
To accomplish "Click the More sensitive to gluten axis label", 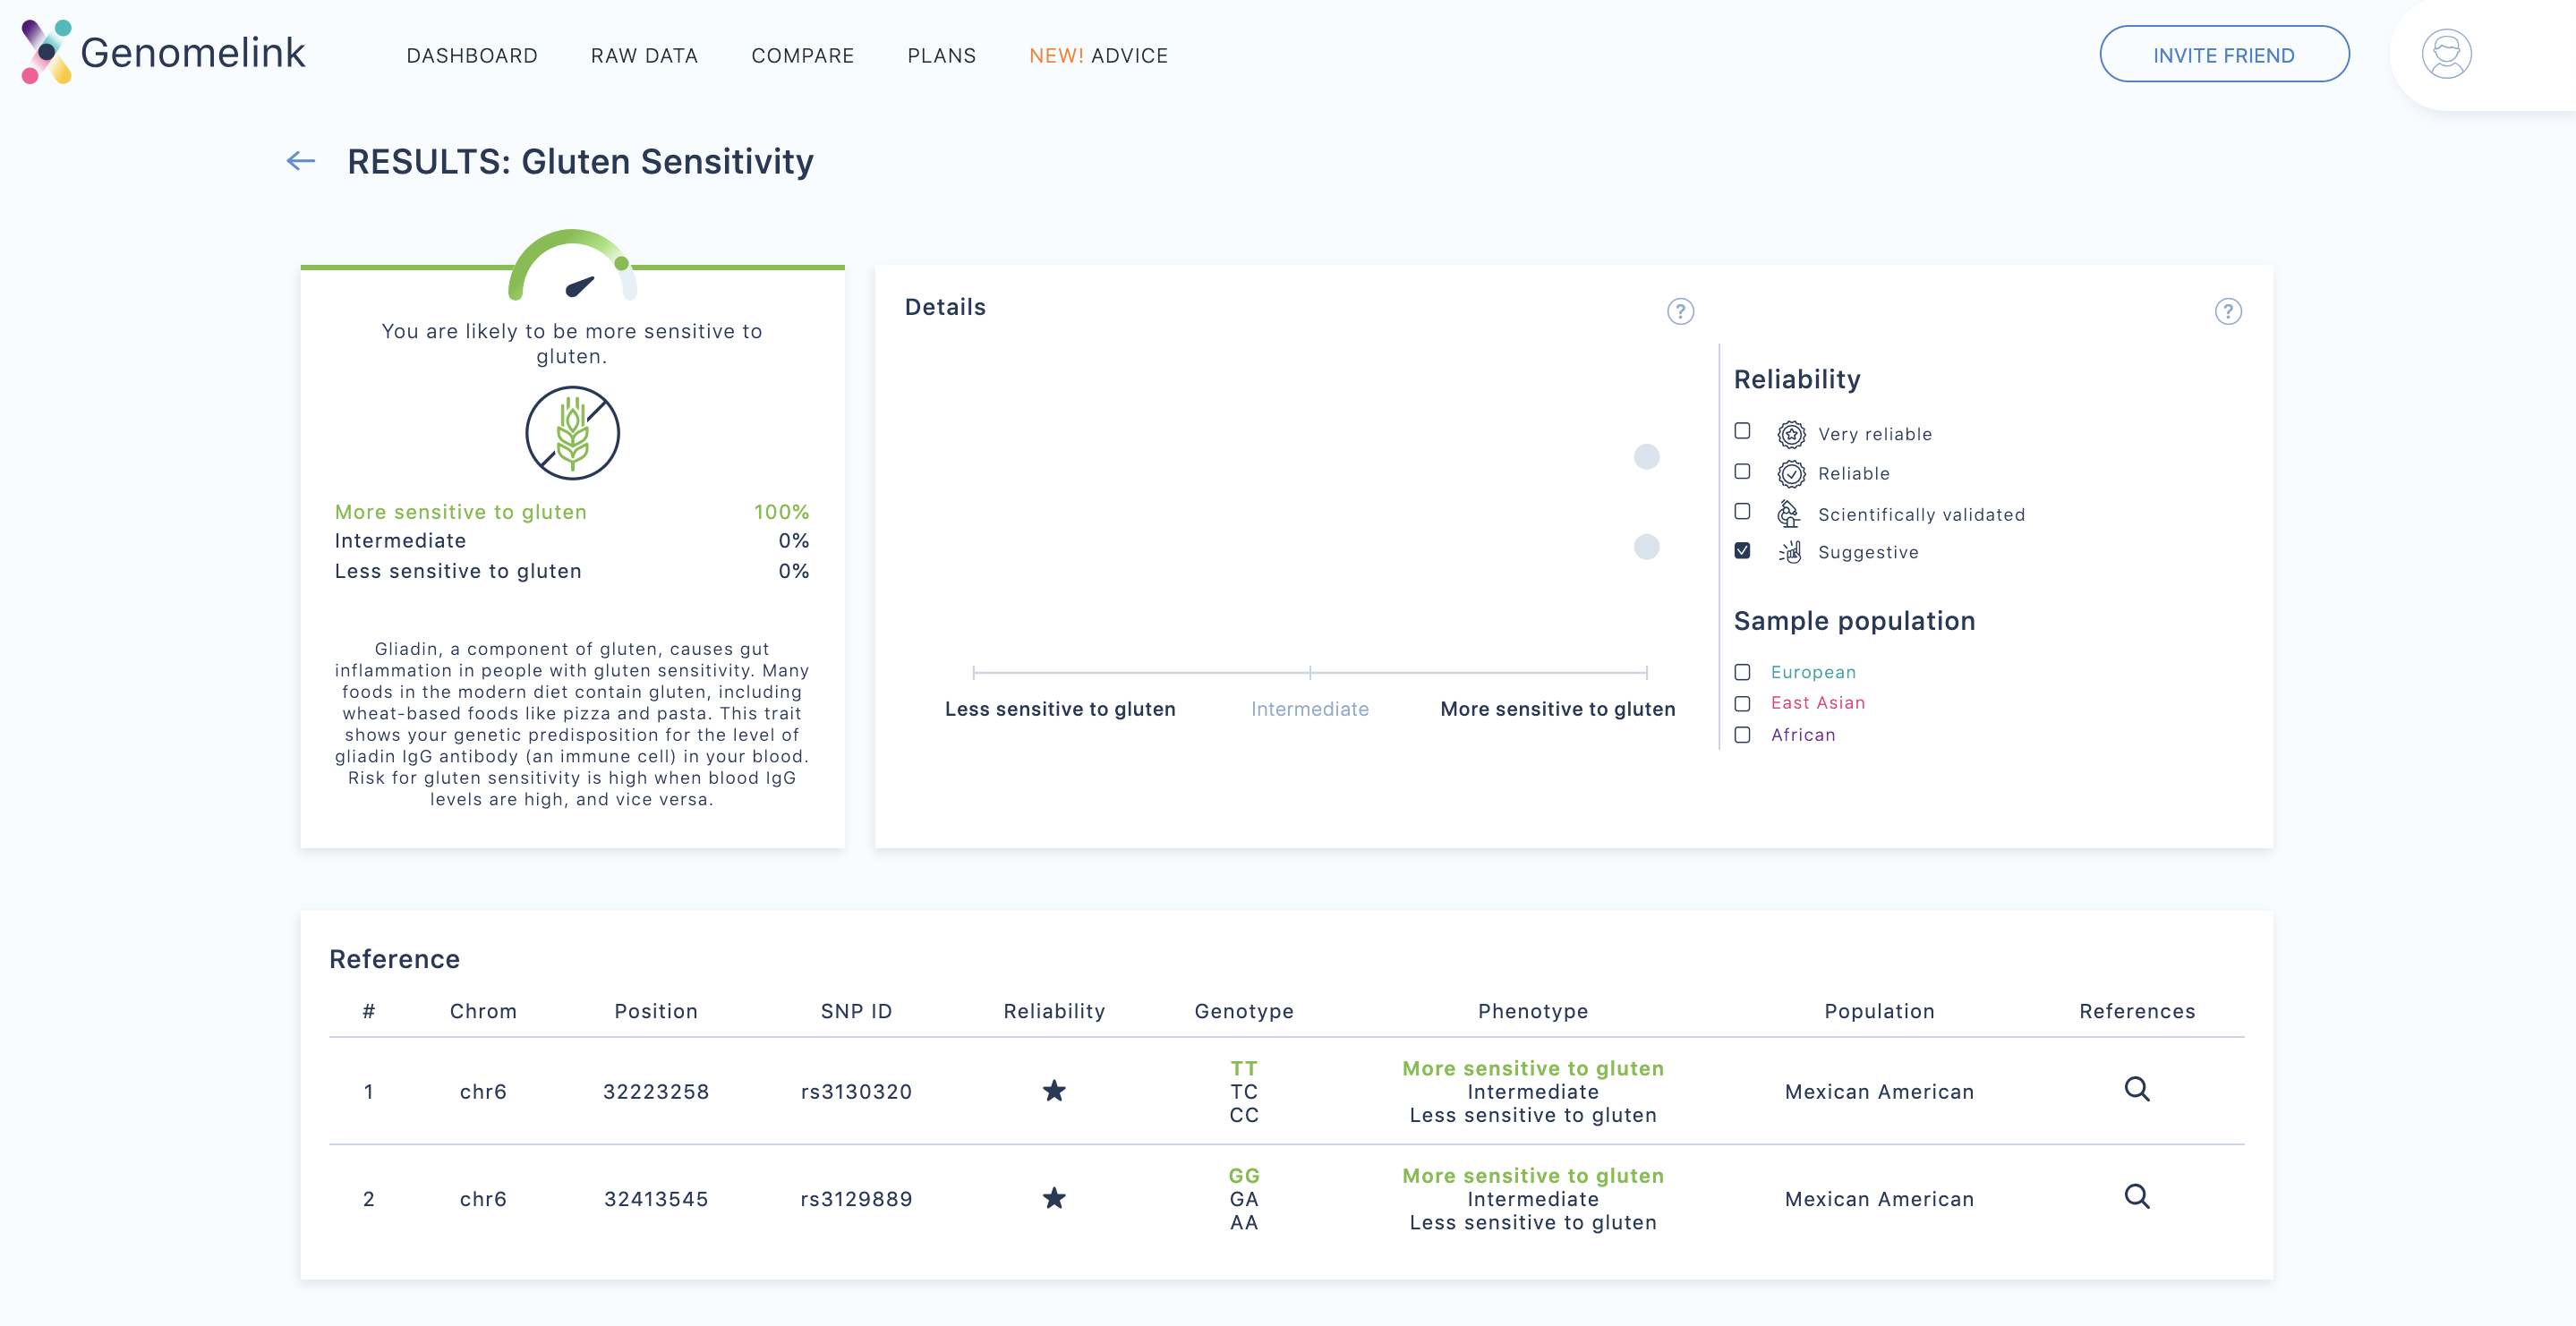I will click(1557, 709).
